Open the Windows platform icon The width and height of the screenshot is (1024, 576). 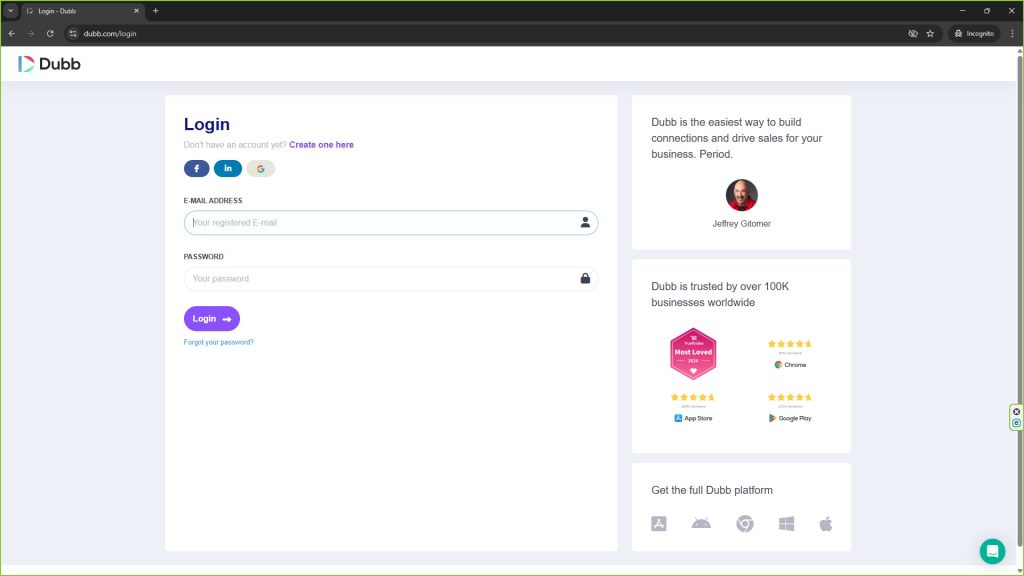[786, 524]
